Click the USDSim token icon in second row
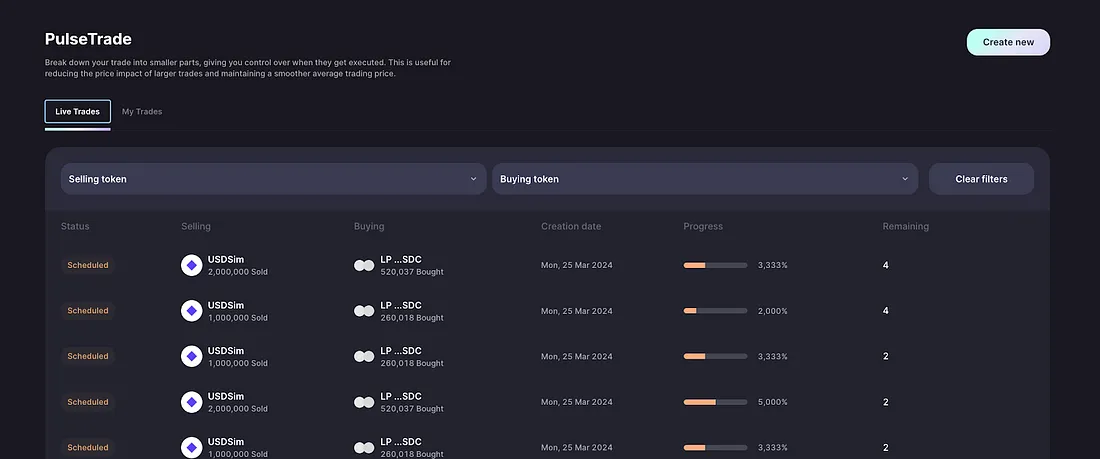Image resolution: width=1100 pixels, height=459 pixels. (192, 311)
